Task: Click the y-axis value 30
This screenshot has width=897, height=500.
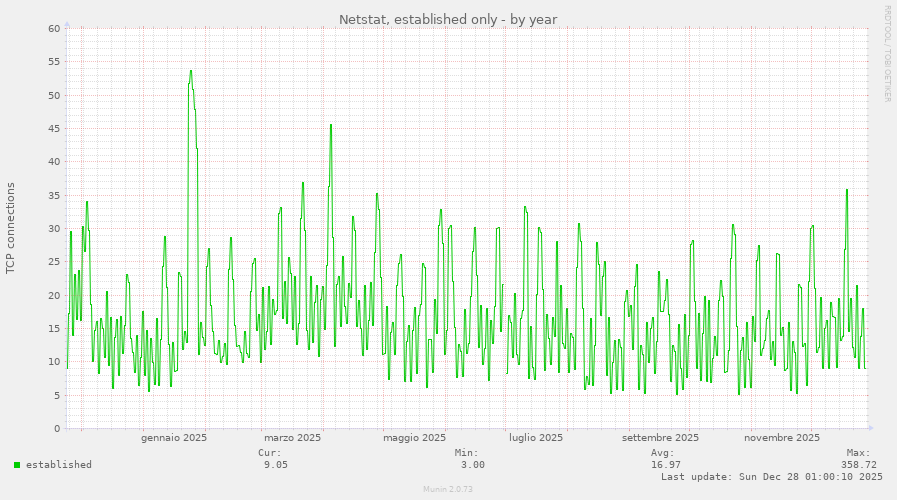Action: pos(54,229)
